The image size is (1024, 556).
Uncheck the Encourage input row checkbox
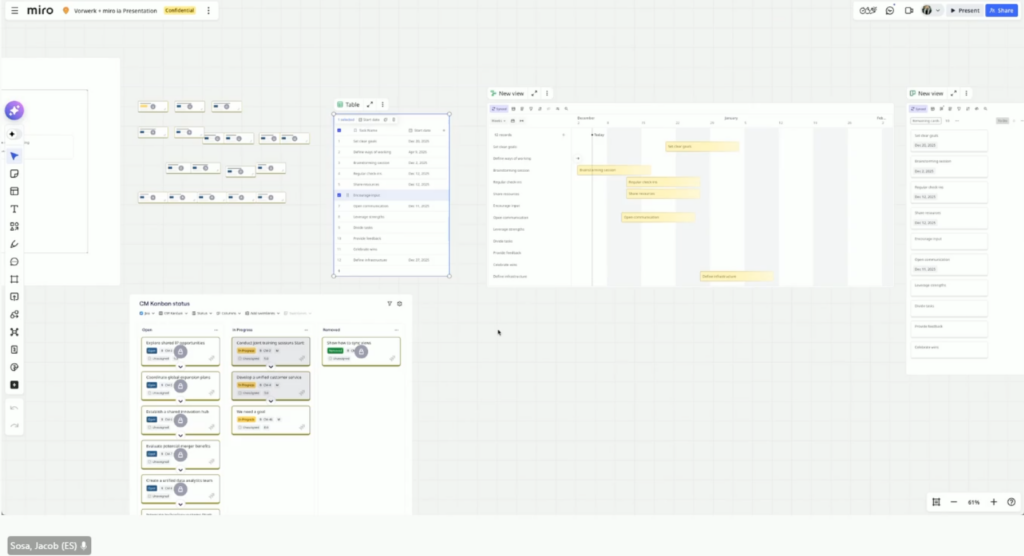point(339,195)
